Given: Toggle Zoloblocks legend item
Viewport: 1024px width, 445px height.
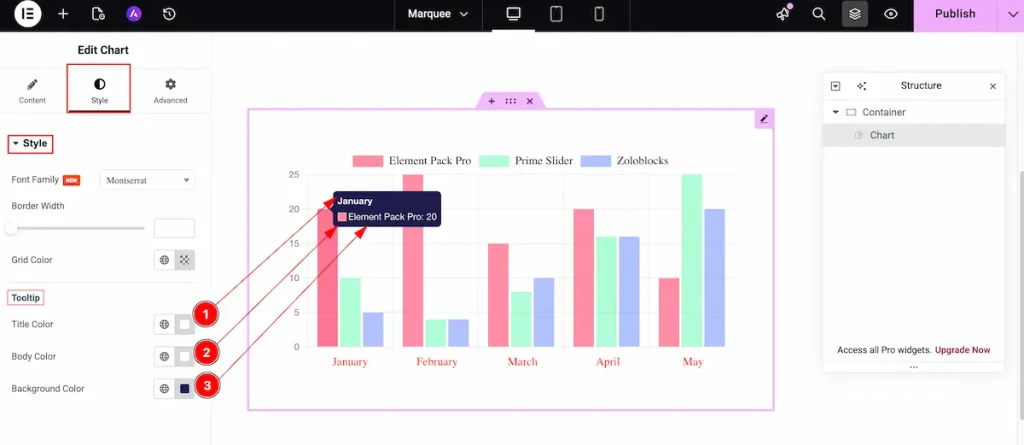Looking at the screenshot, I should coord(624,161).
